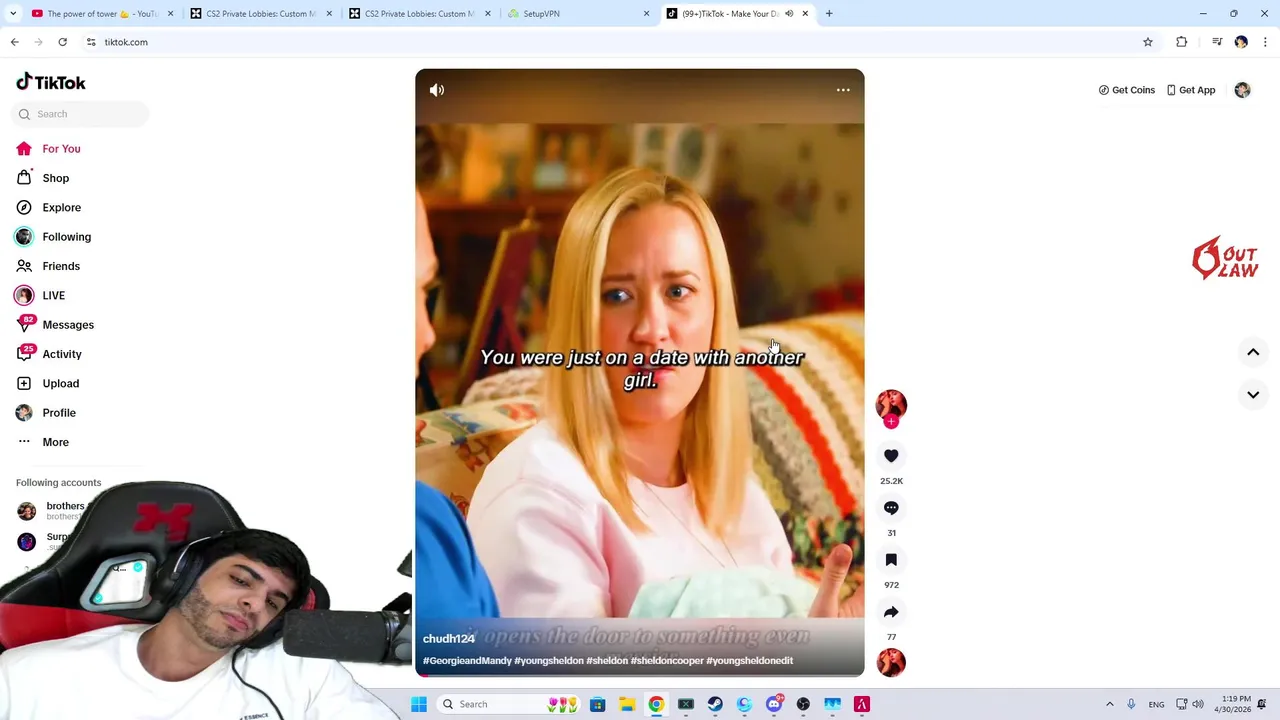Go to next video with the down chevron

coord(1253,395)
